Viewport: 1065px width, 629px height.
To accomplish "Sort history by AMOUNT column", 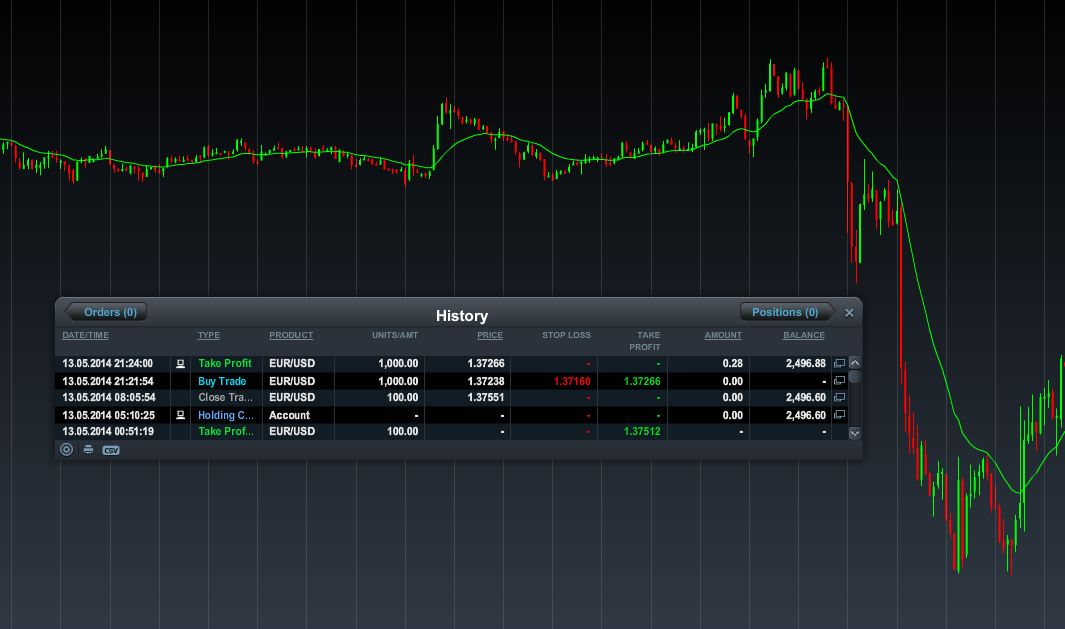I will click(x=723, y=336).
